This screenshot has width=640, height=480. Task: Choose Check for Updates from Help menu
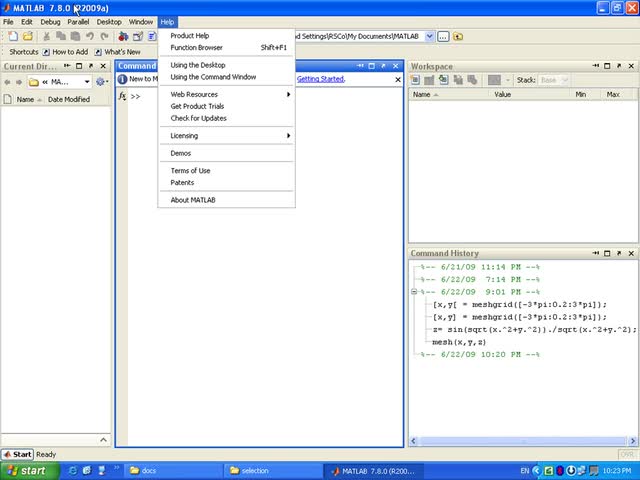click(198, 118)
